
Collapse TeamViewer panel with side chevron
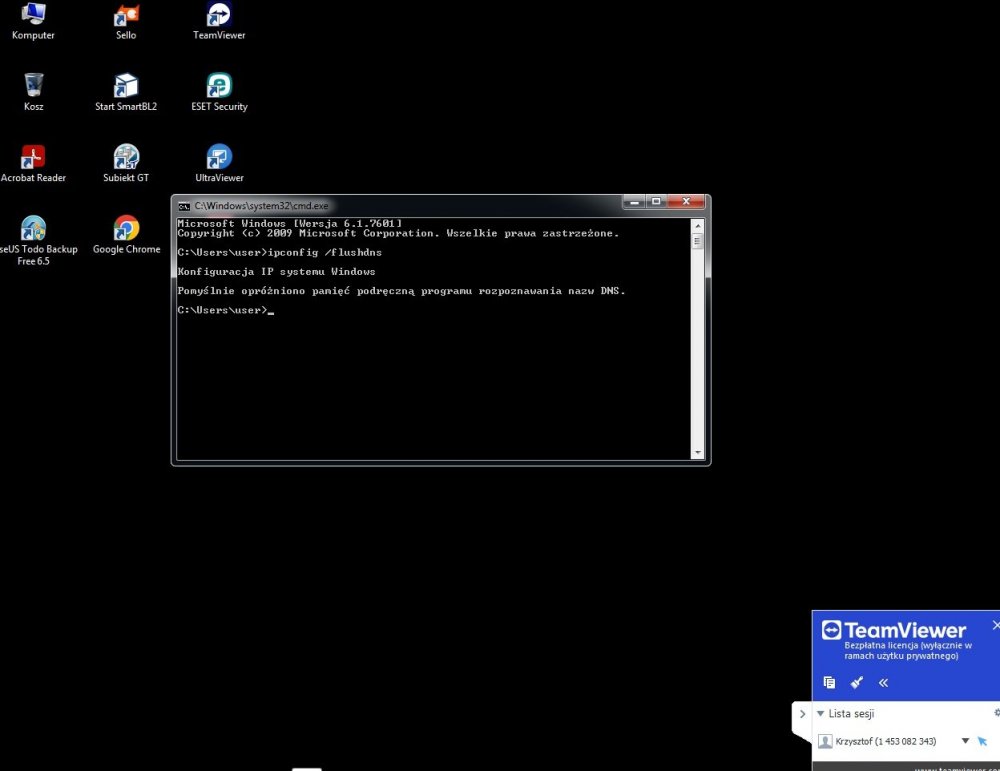point(802,714)
